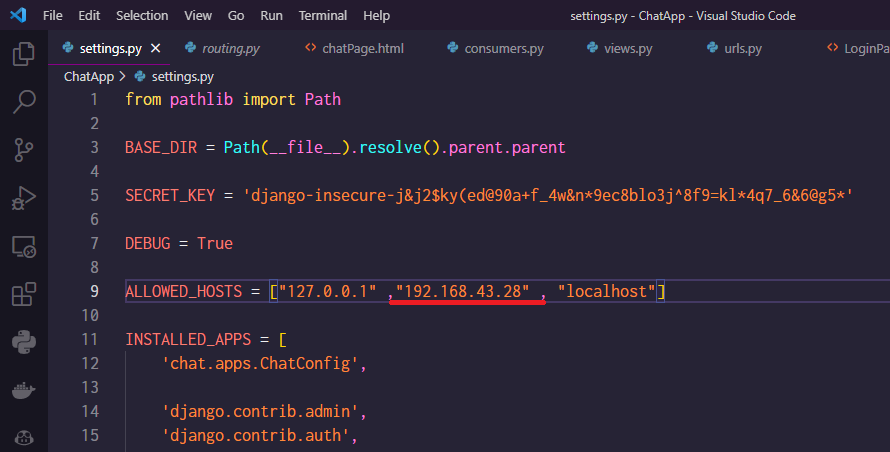
Task: Open the Explorer view in activity bar
Action: 23,54
